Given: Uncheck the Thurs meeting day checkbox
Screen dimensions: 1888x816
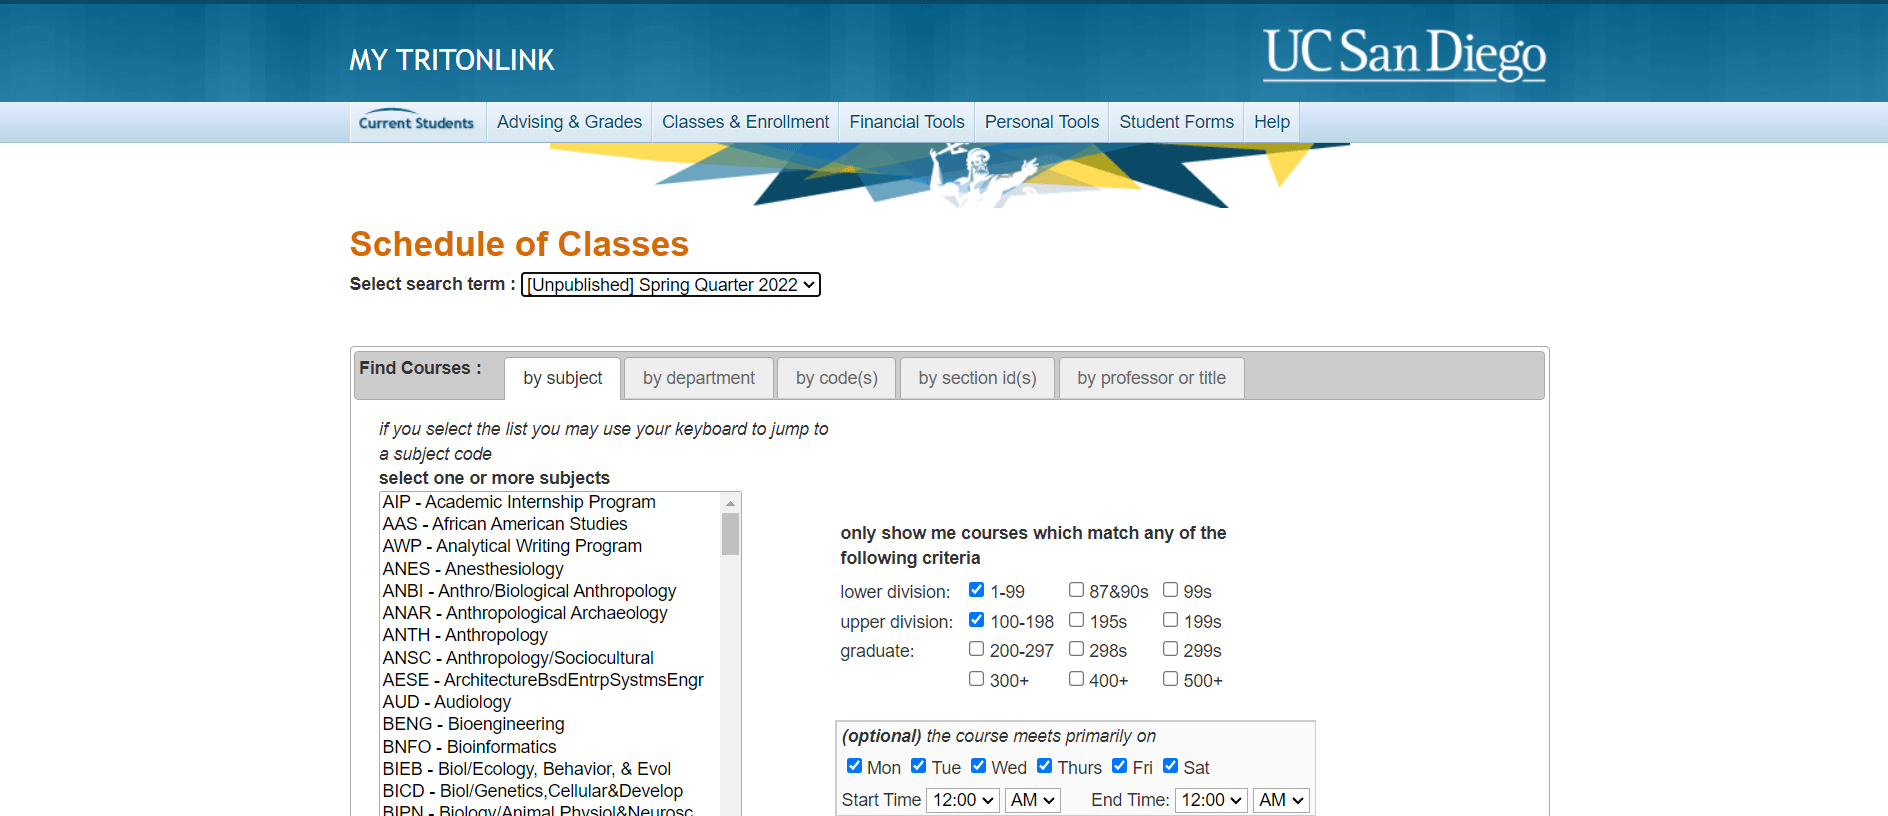Looking at the screenshot, I should 1044,766.
